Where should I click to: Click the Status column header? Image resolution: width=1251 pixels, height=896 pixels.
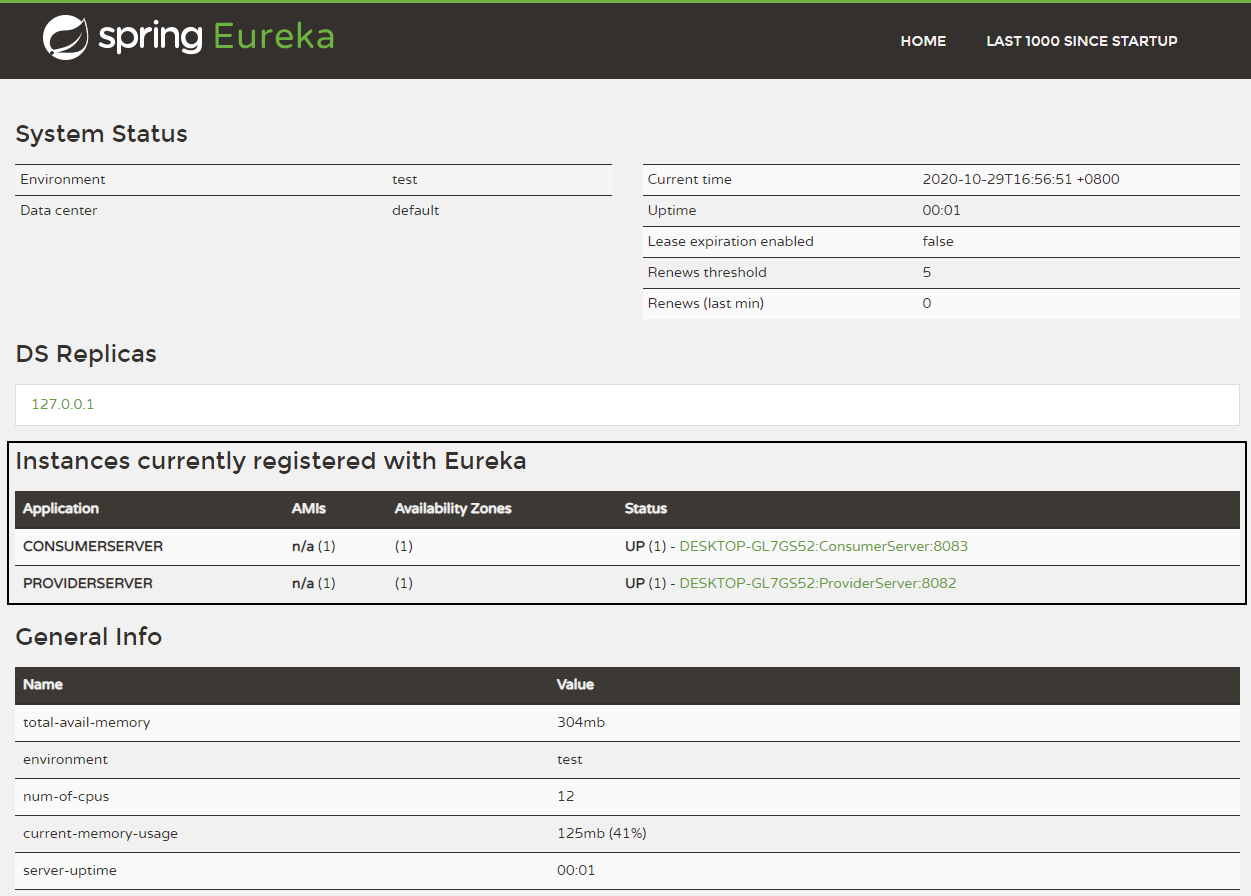(645, 509)
